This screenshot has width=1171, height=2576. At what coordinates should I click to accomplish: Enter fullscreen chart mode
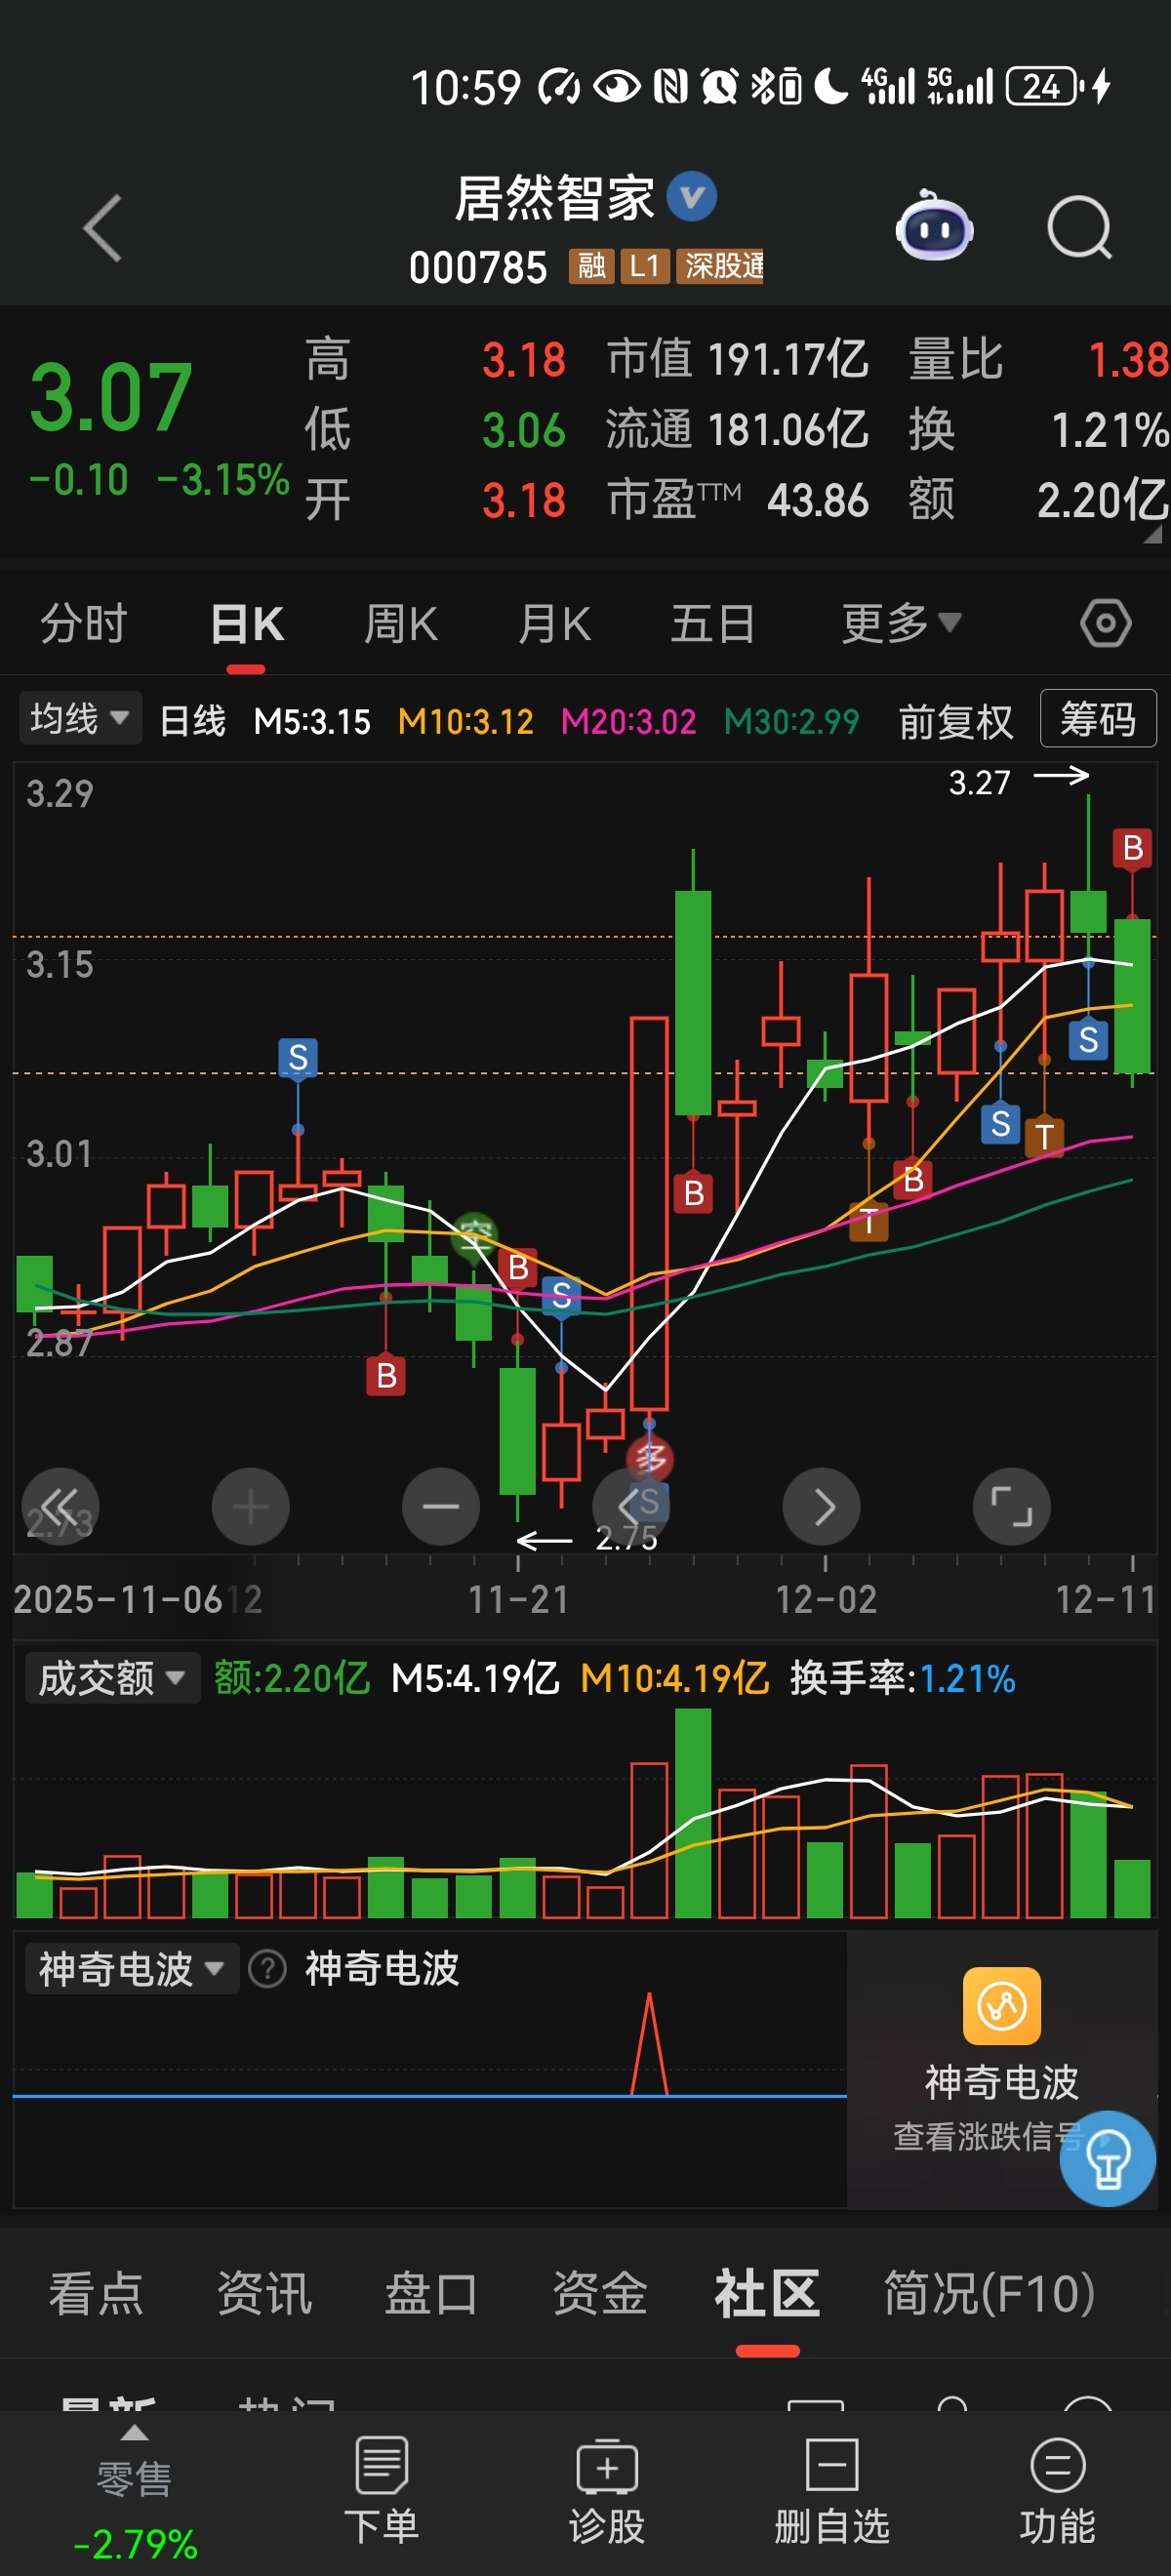[1012, 1506]
